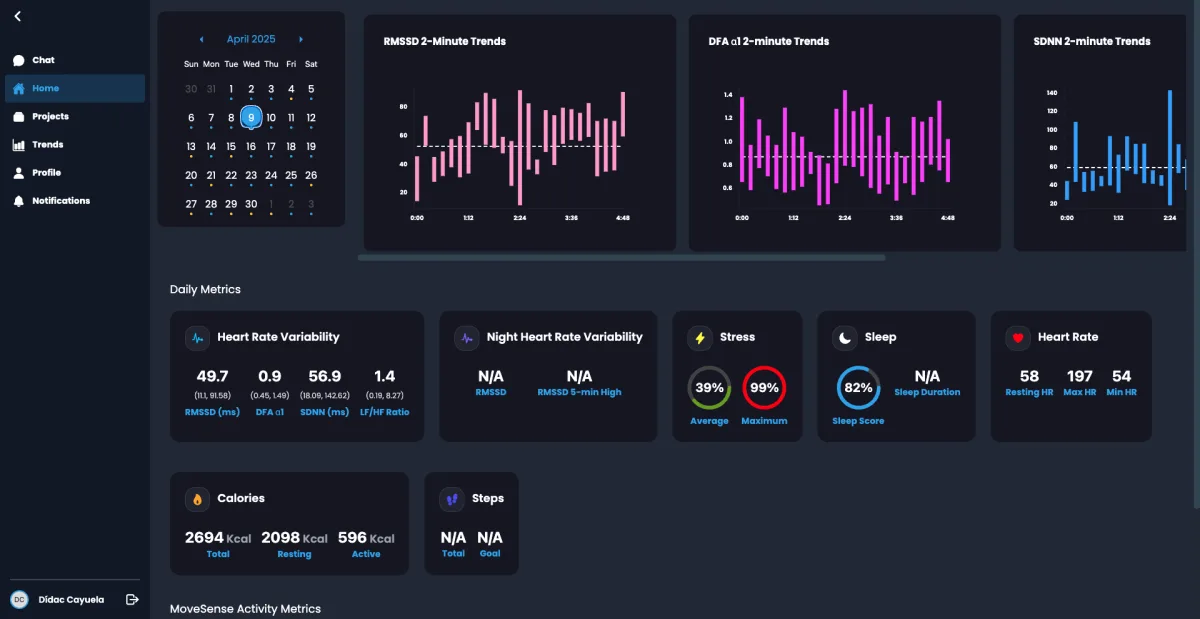Select April 26 in the calendar
1200x619 pixels.
coord(311,175)
